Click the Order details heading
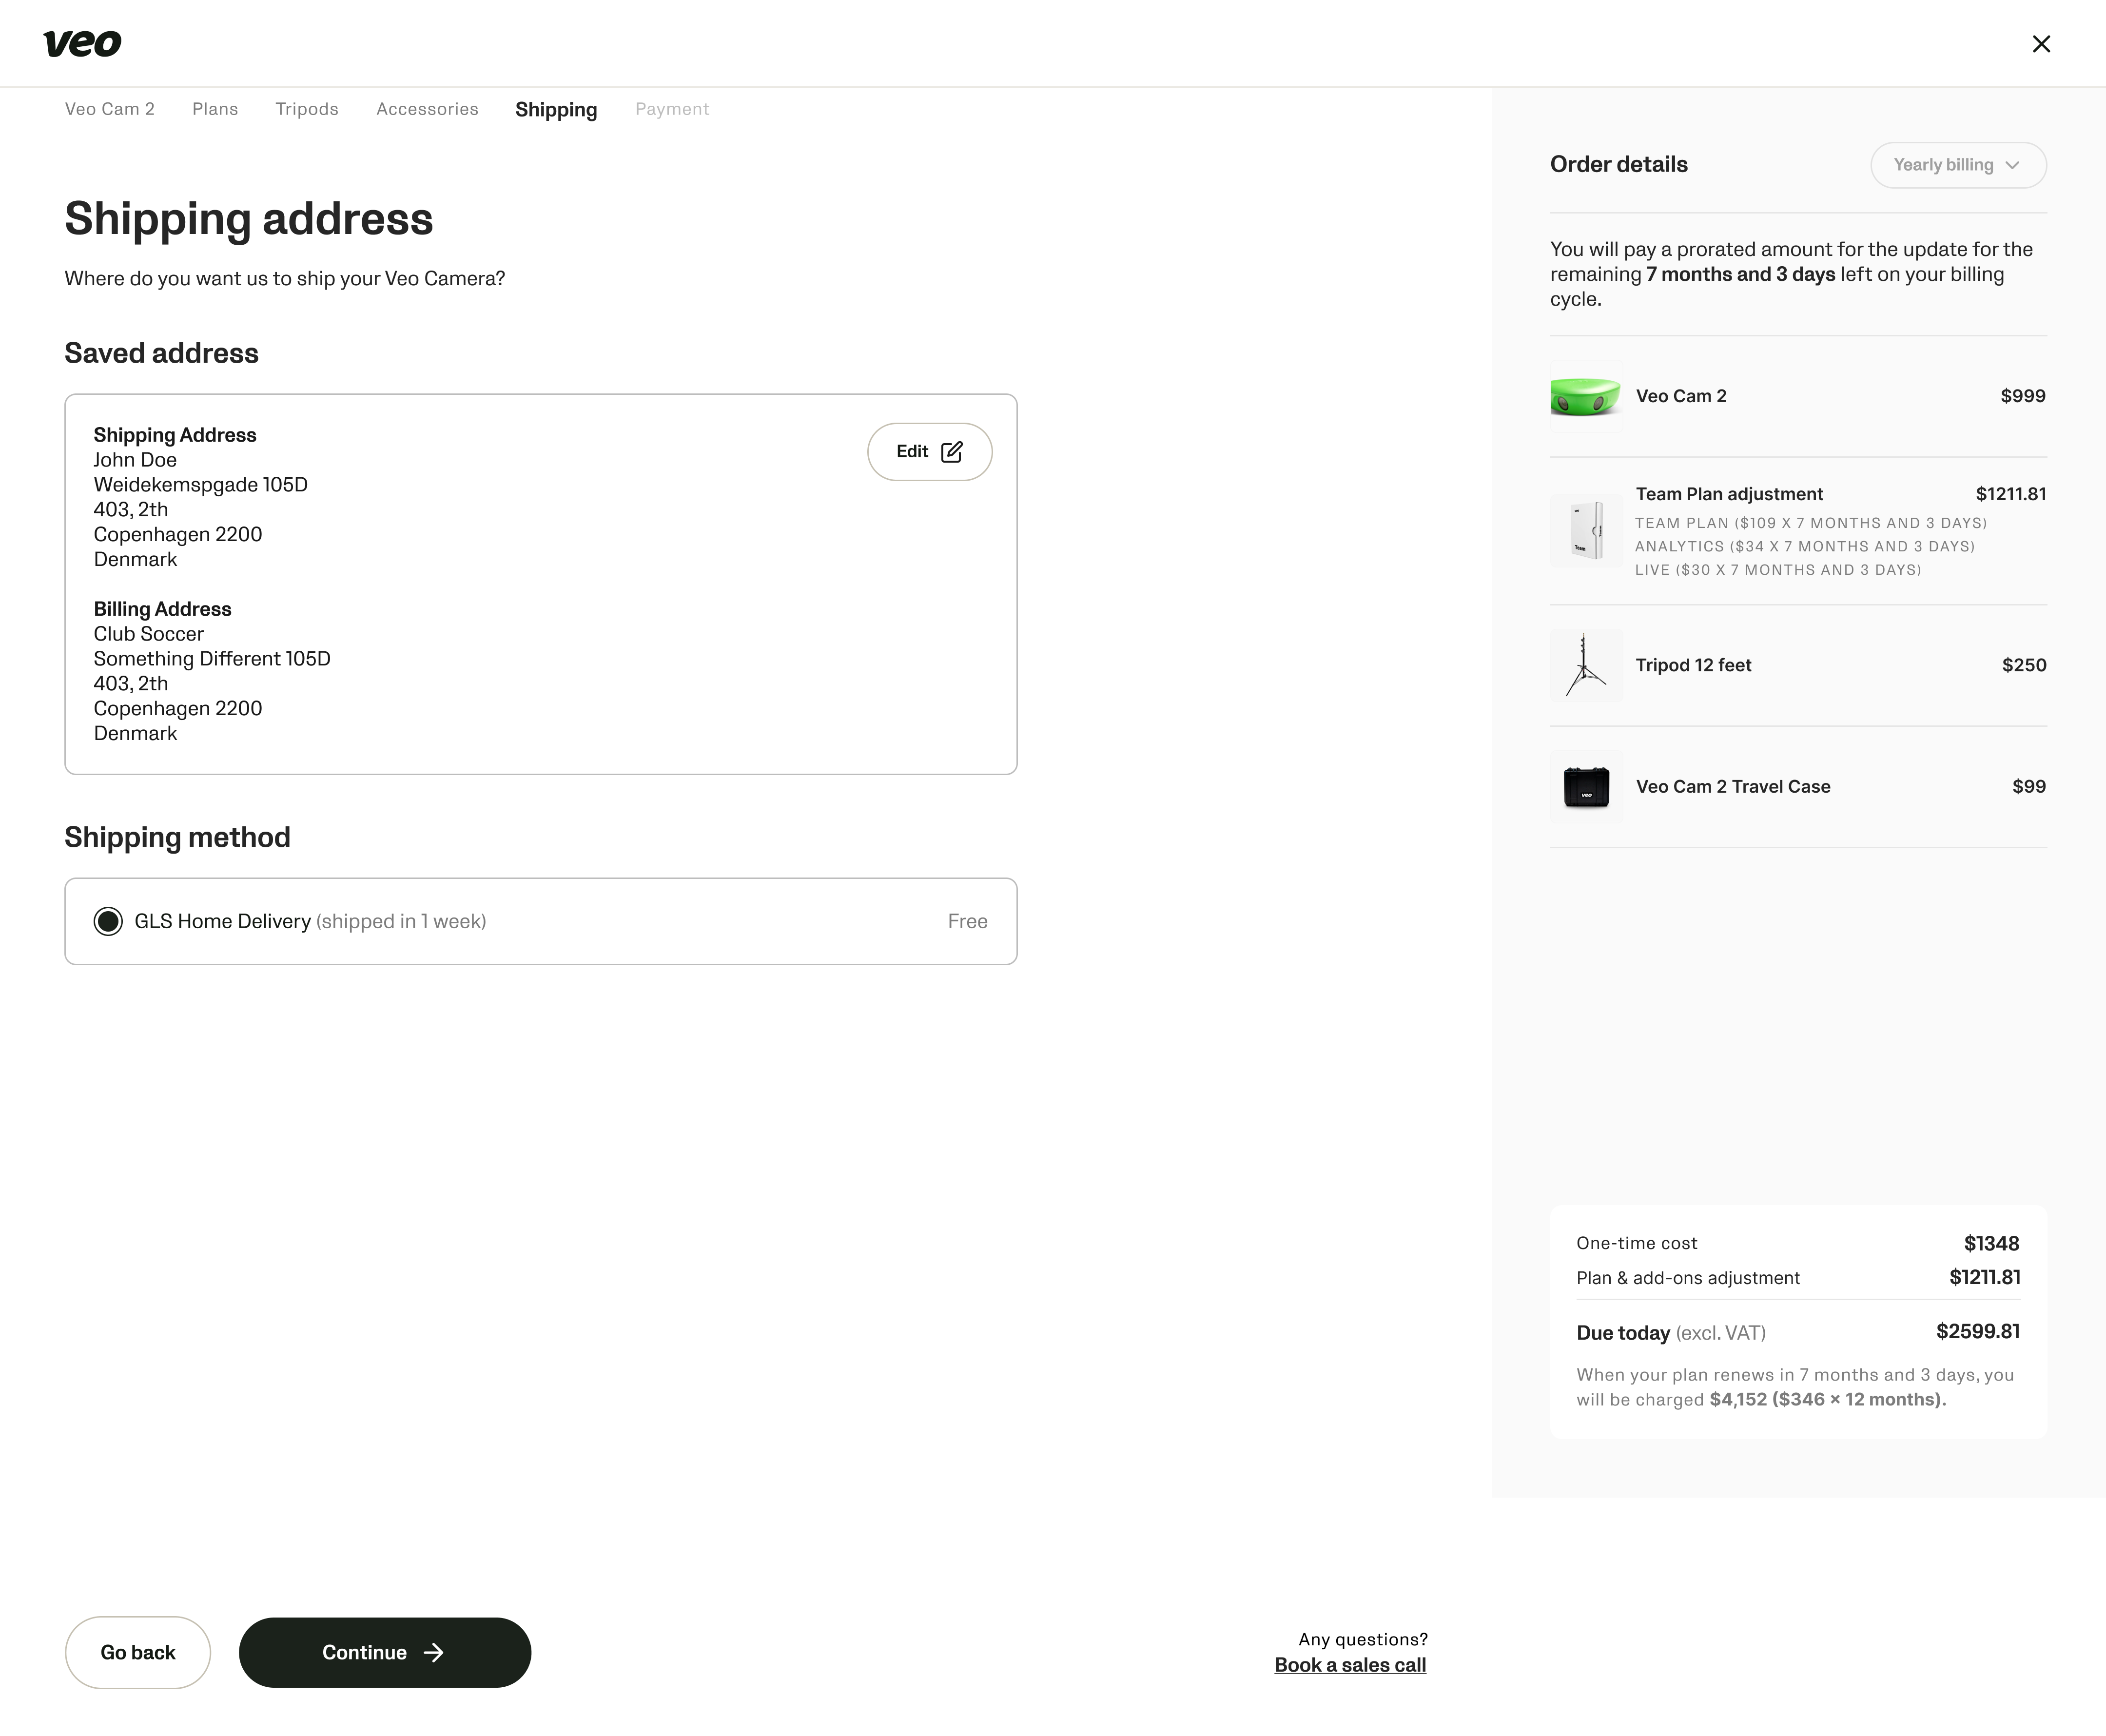Image resolution: width=2106 pixels, height=1736 pixels. click(x=1619, y=164)
